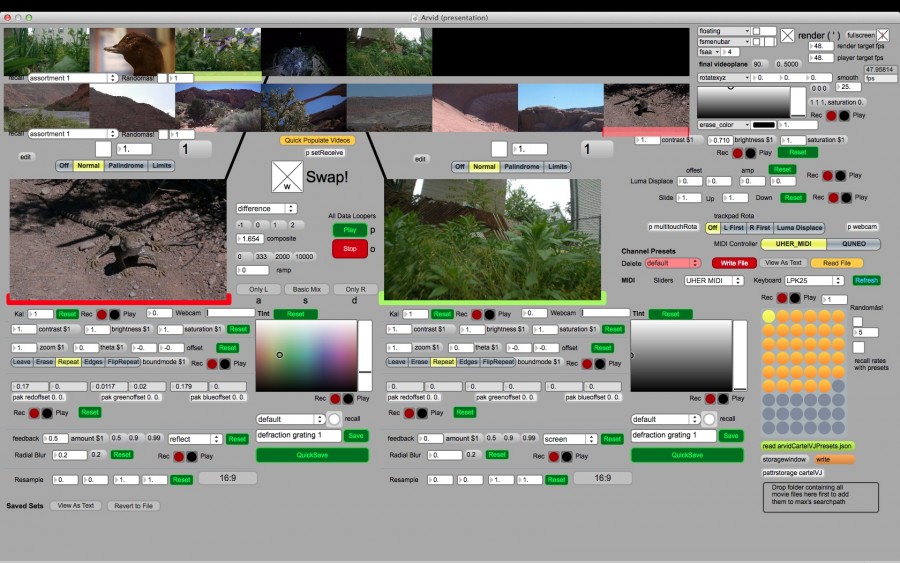This screenshot has height=563, width=900.
Task: Open Sliders UHER MIDI dropdown
Action: coord(713,281)
